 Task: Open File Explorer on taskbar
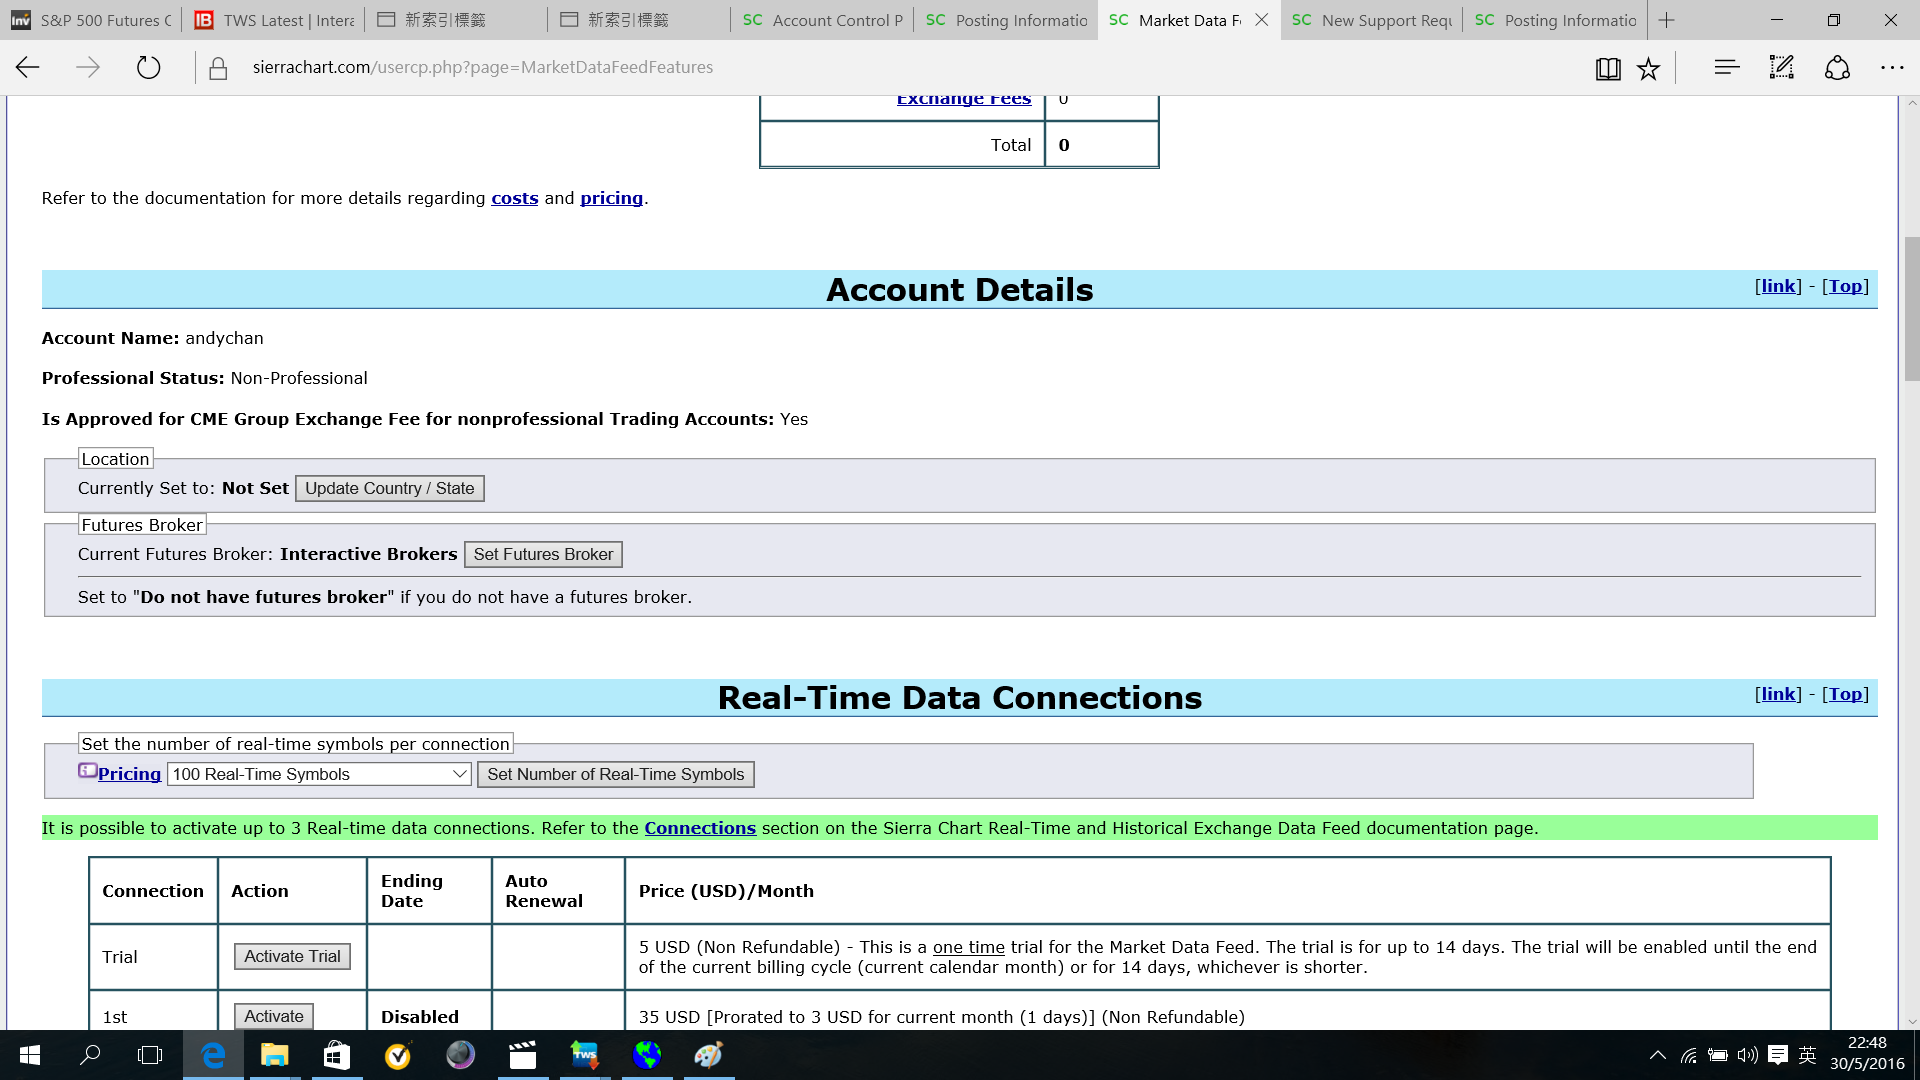274,1055
